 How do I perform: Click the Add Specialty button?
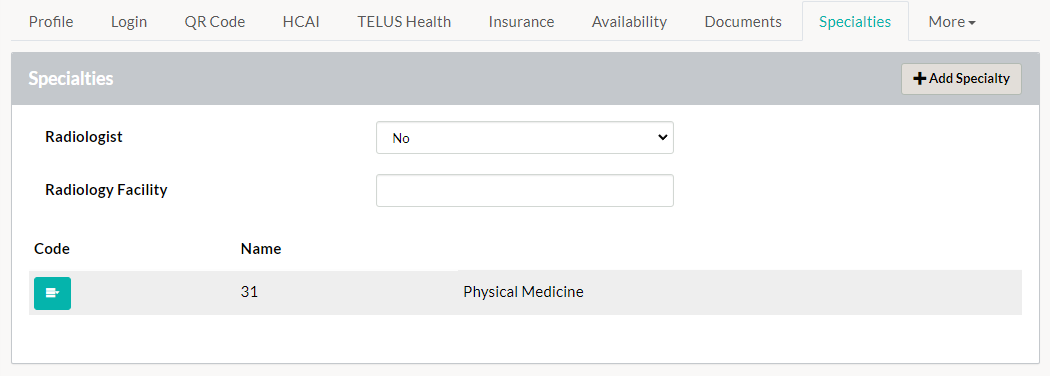coord(962,79)
